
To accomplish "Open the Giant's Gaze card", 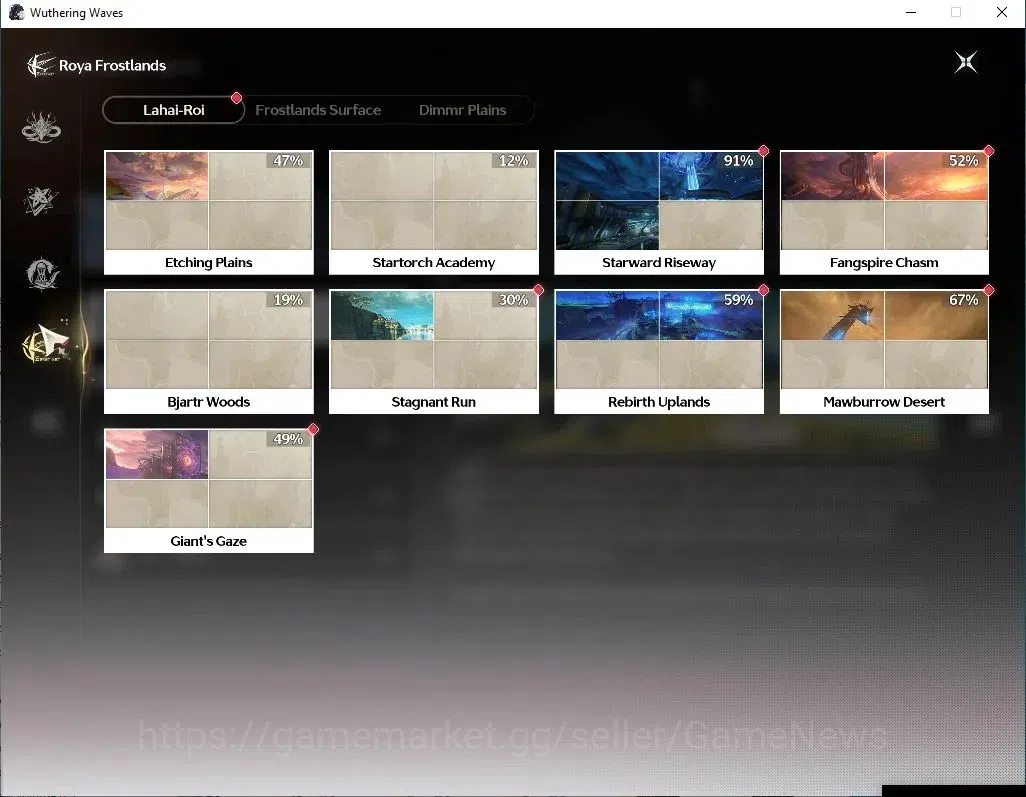I will coord(209,491).
